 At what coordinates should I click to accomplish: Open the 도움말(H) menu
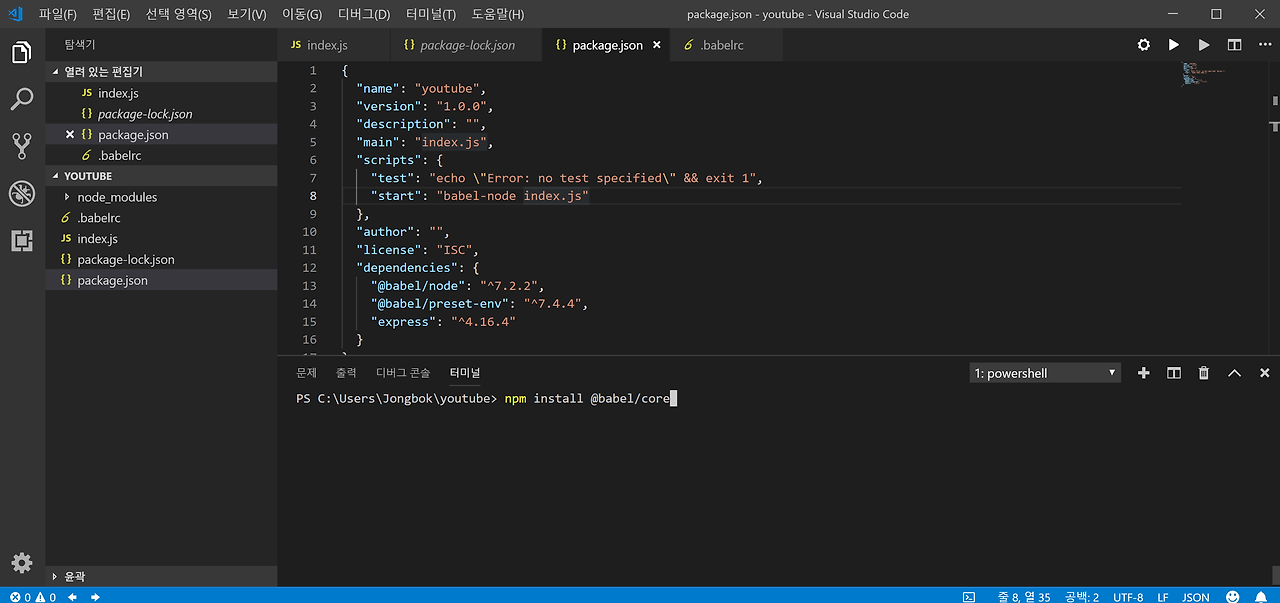497,14
